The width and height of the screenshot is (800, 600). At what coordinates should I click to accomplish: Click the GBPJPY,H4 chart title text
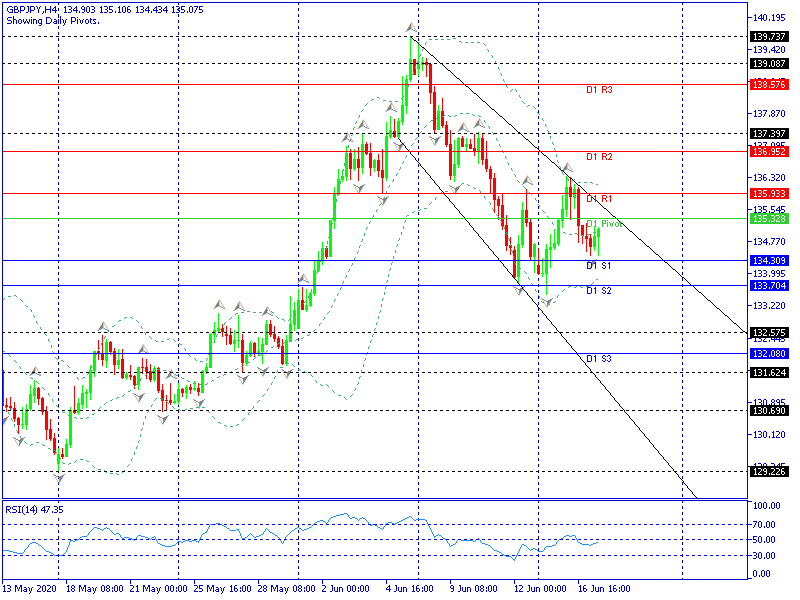[31, 9]
